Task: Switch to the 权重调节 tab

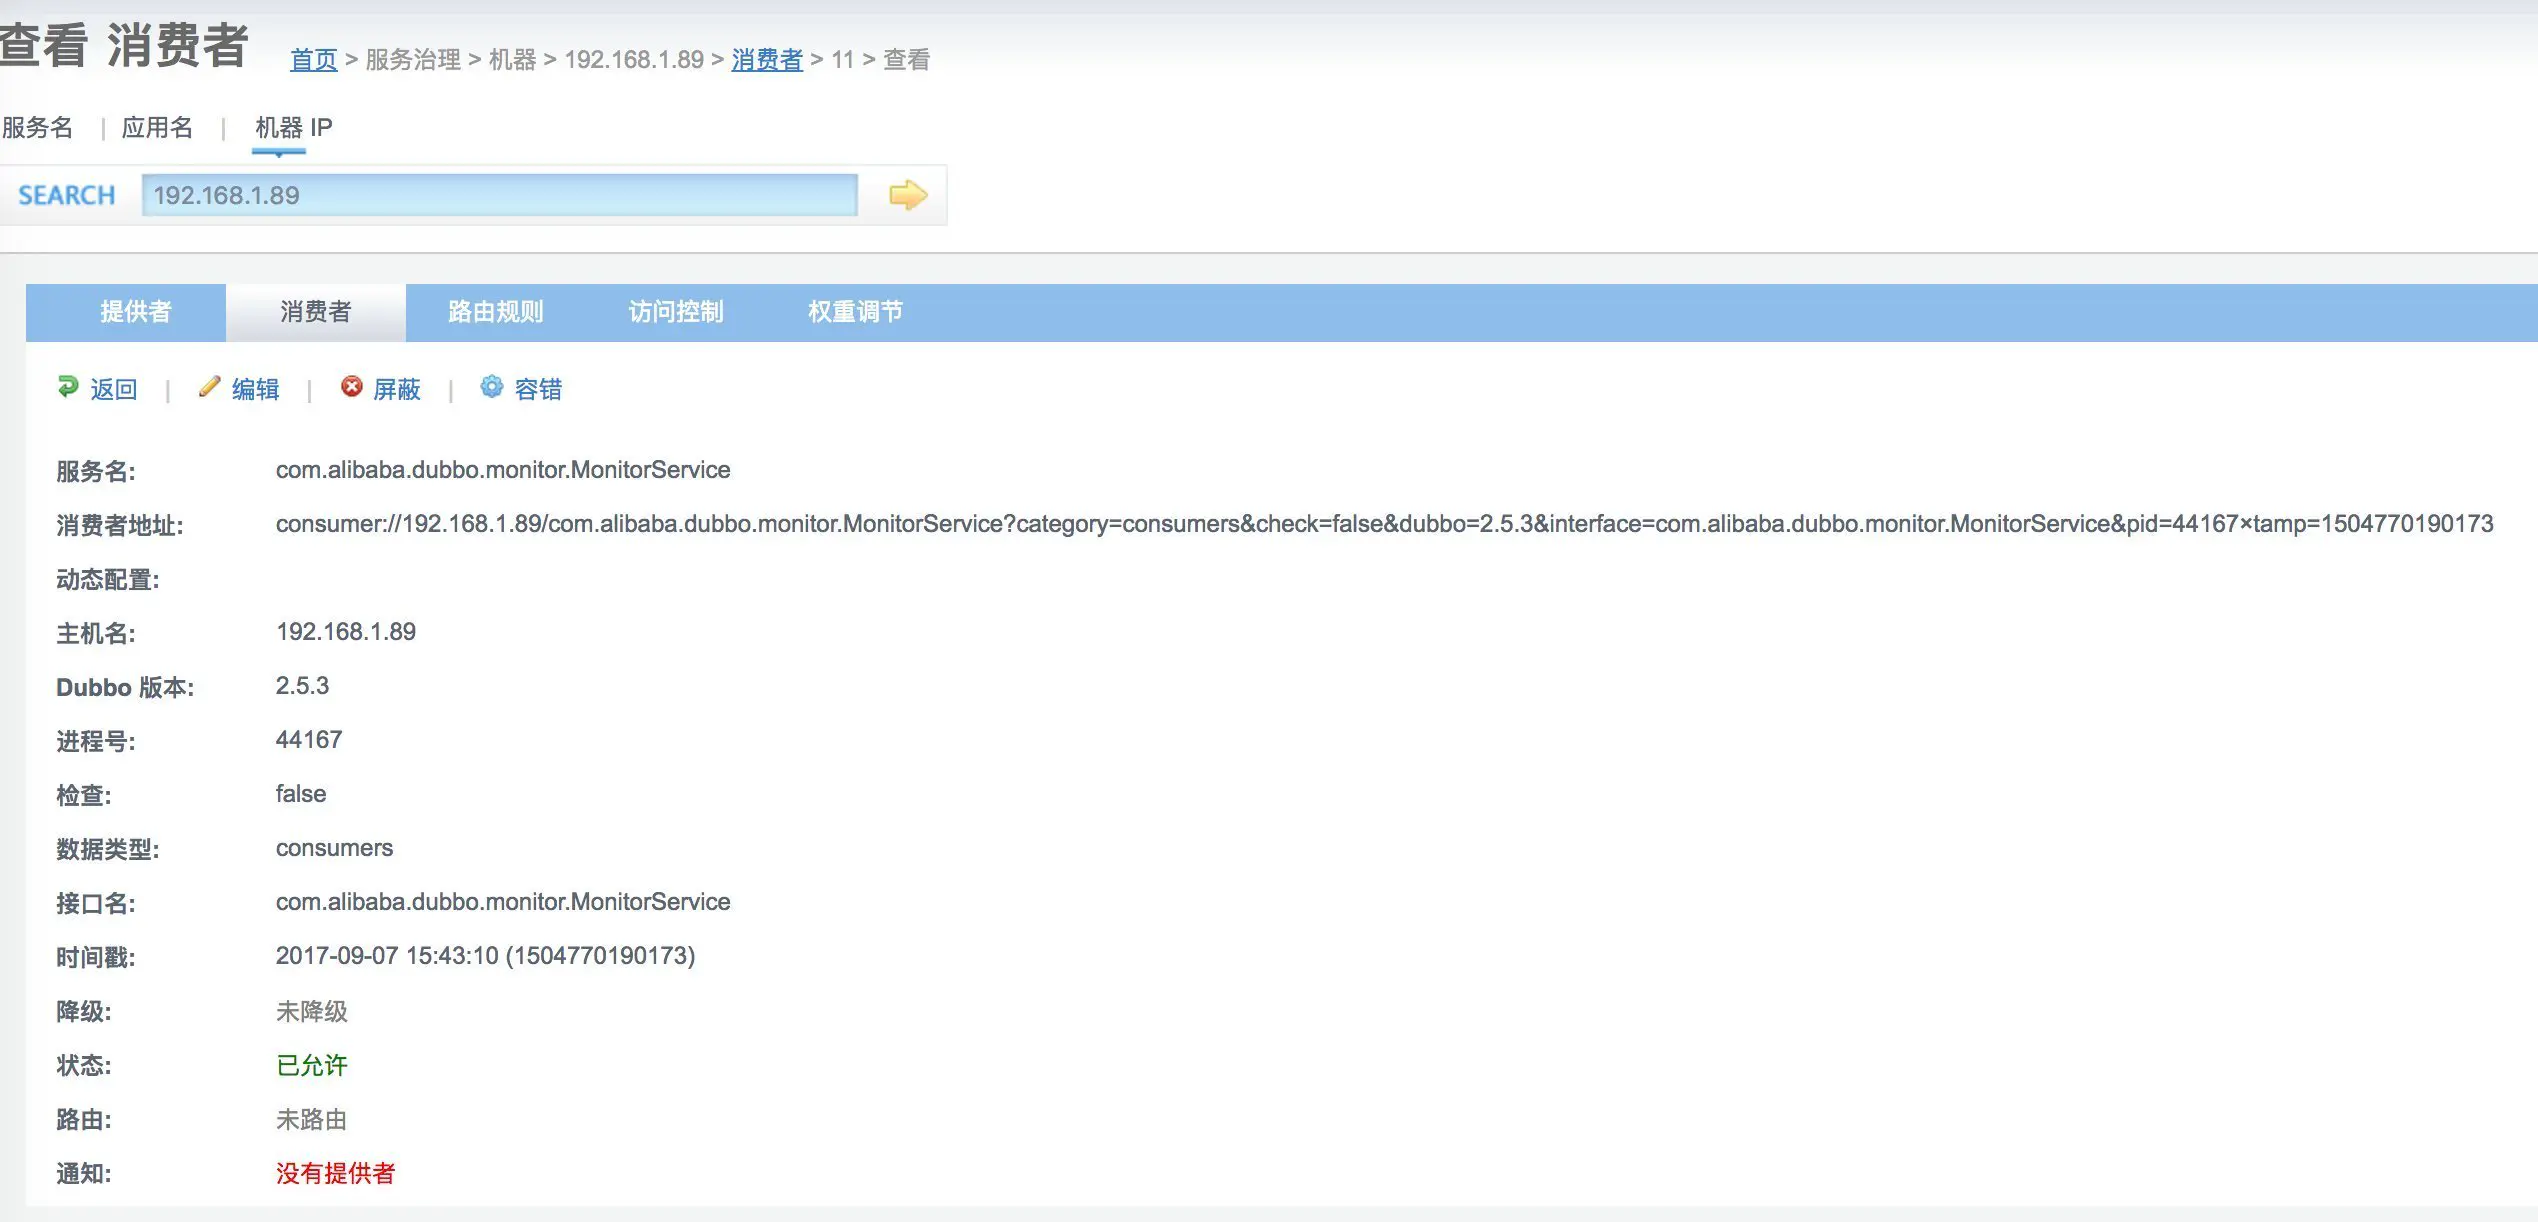Action: [856, 312]
